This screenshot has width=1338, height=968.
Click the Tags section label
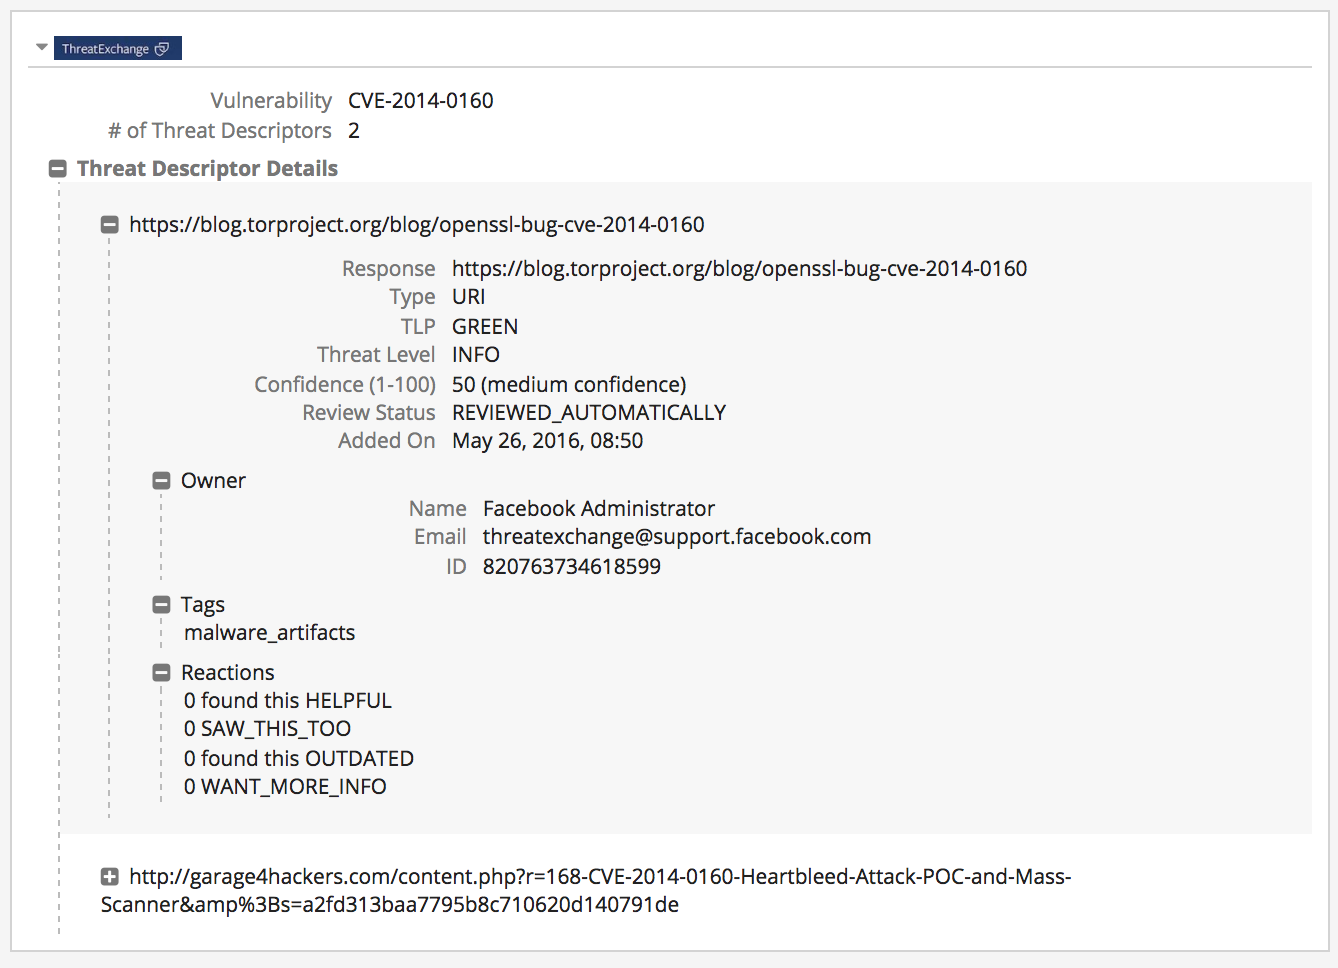(202, 605)
